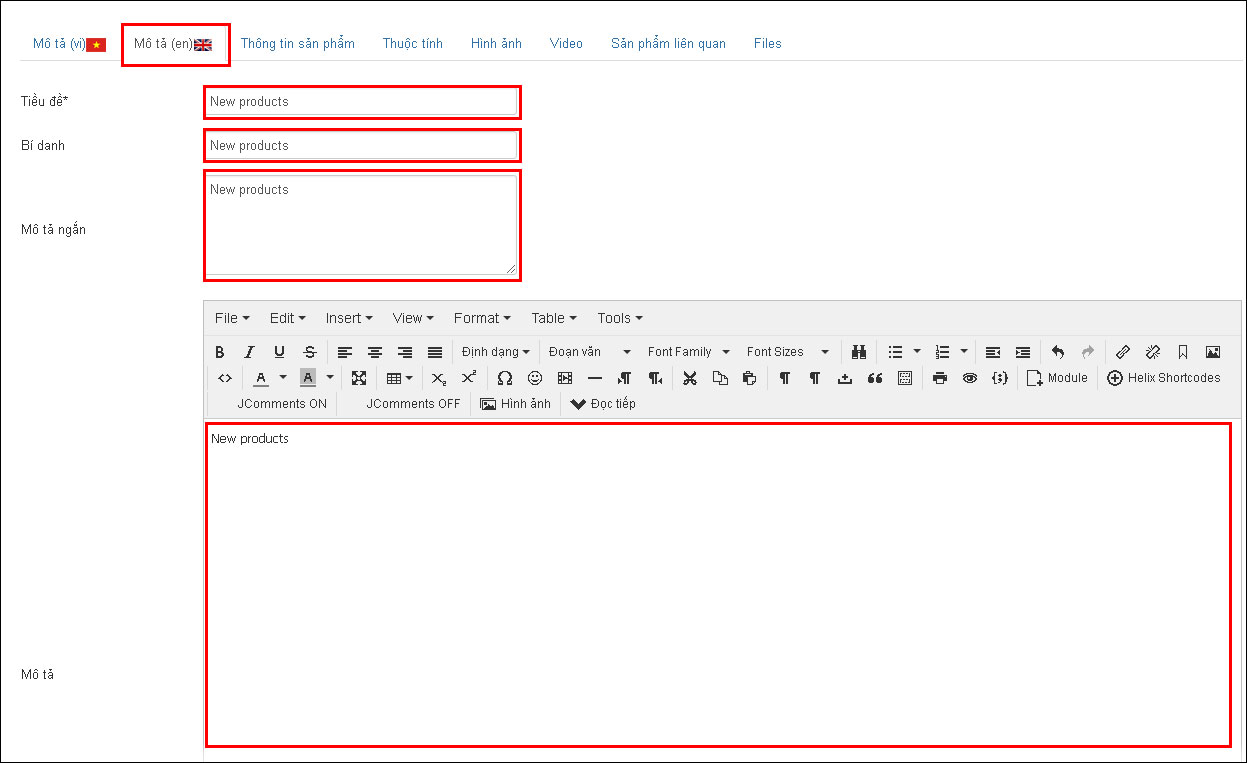
Task: Open the Insert menu
Action: pos(349,318)
